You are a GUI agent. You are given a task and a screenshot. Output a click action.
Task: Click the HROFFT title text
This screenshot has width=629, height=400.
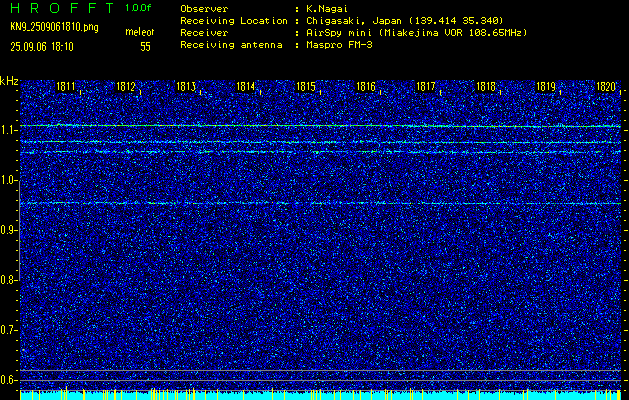click(x=62, y=8)
